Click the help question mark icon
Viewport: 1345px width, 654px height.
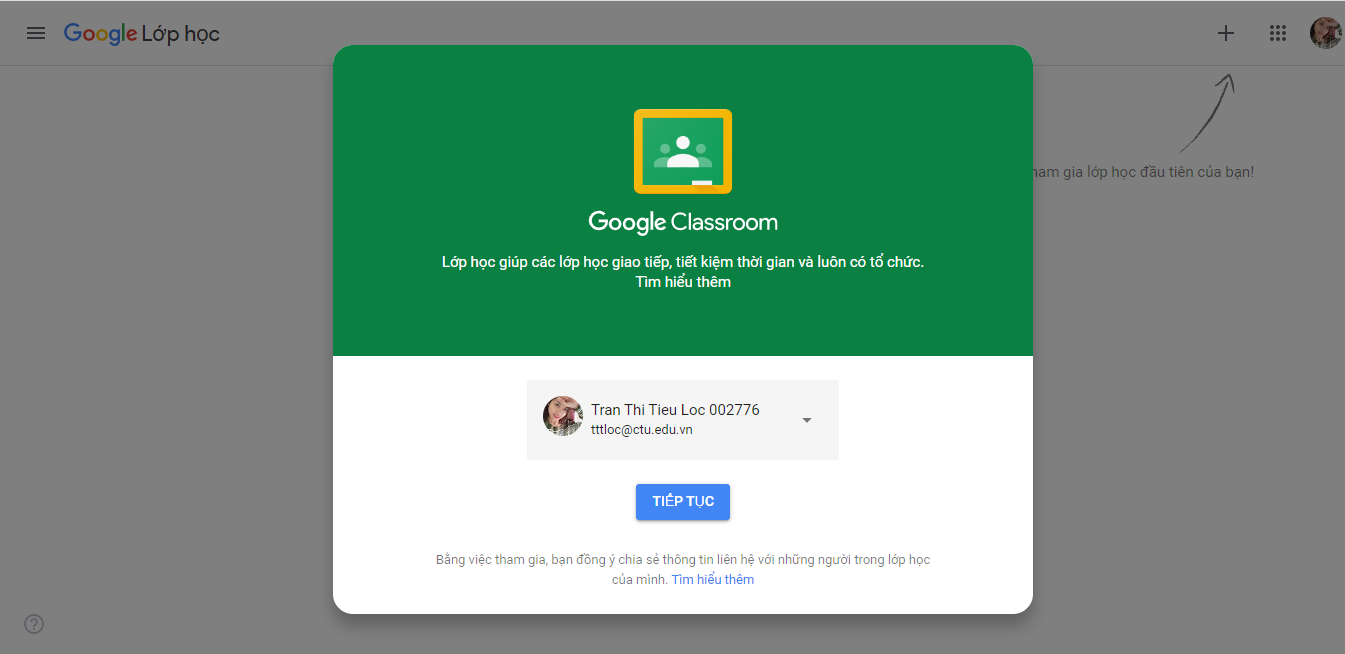point(34,625)
